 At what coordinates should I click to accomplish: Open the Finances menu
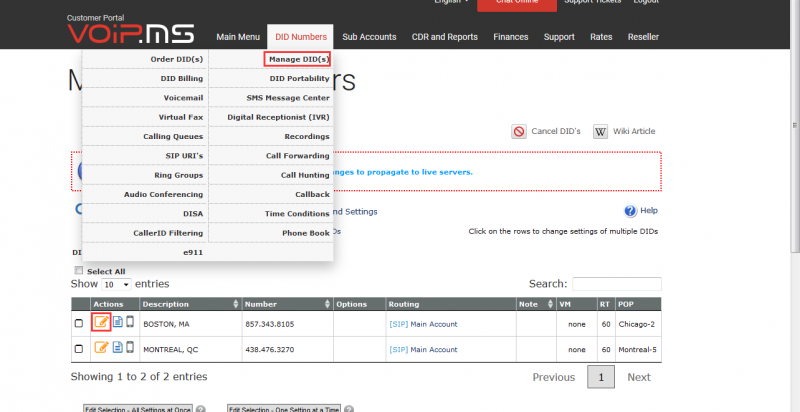(x=511, y=37)
